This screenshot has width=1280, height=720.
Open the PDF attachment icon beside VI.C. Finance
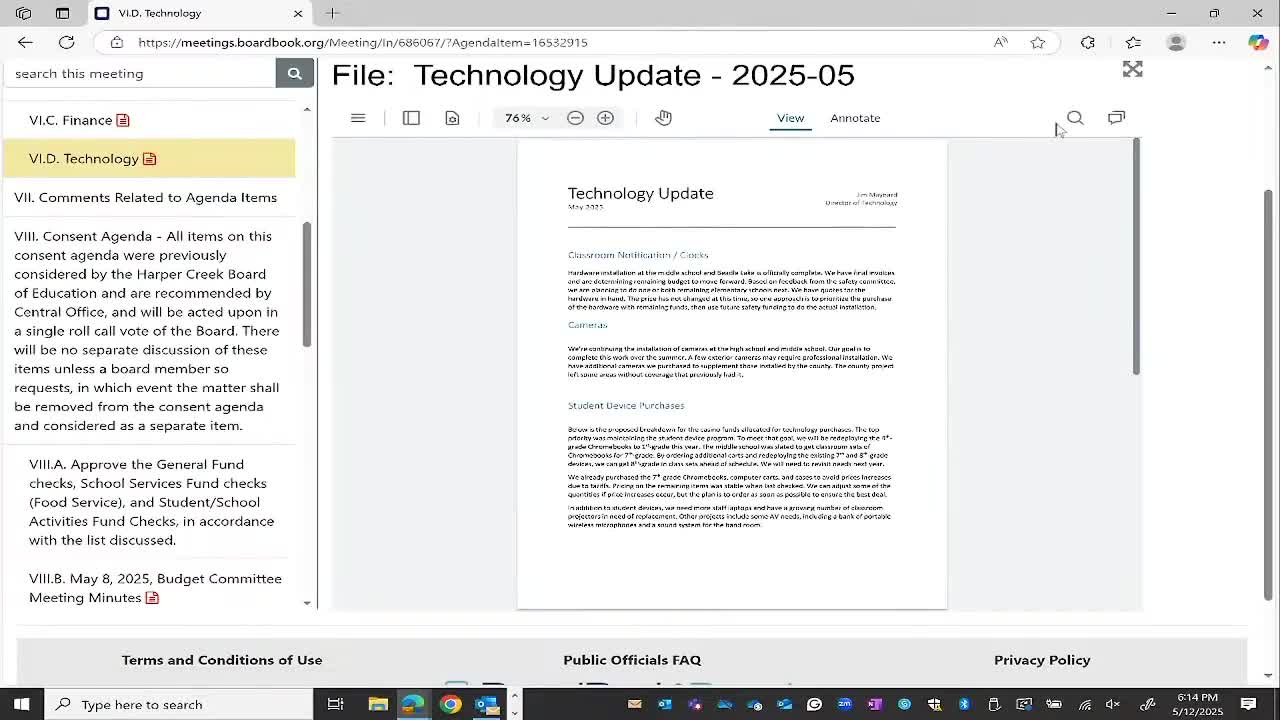(x=123, y=120)
